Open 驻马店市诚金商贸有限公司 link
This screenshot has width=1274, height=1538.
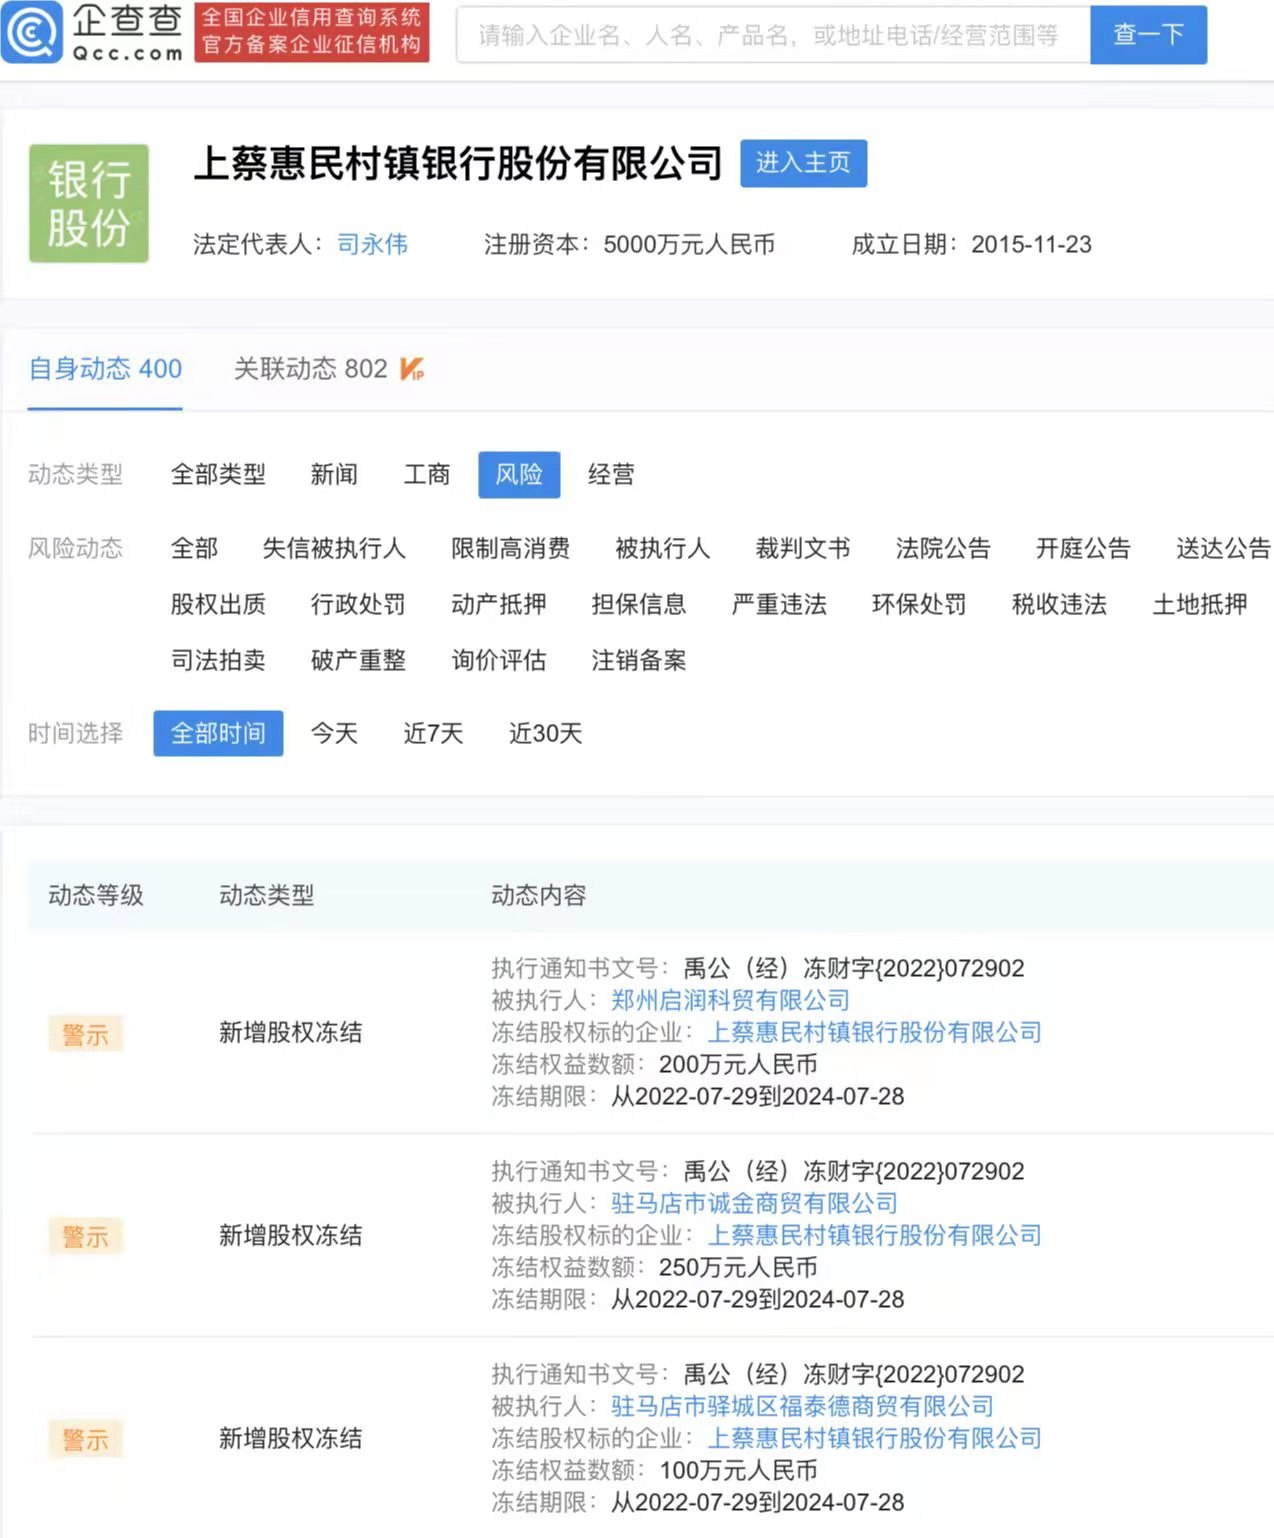(x=754, y=1203)
